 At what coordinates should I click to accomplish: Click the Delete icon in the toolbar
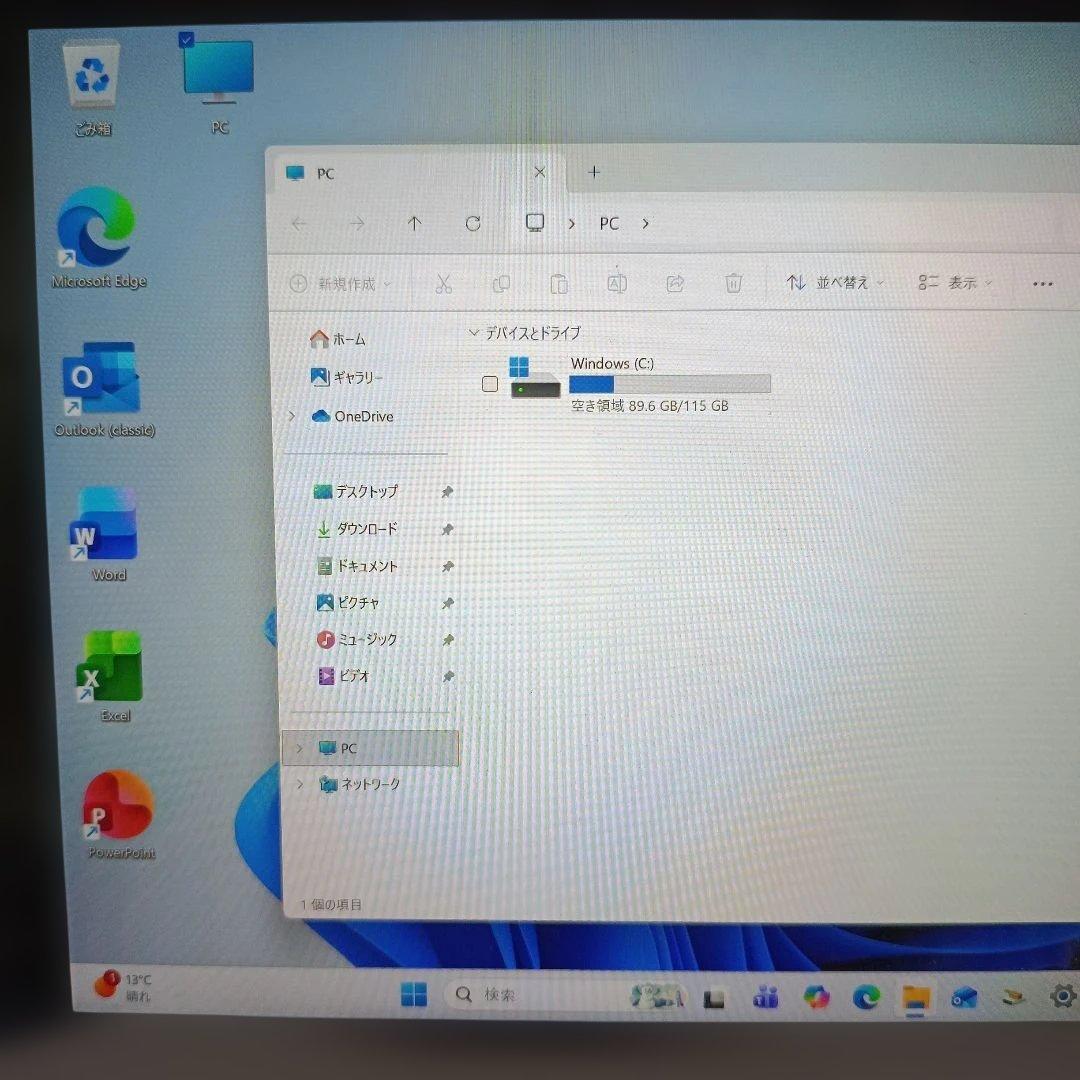pos(733,283)
